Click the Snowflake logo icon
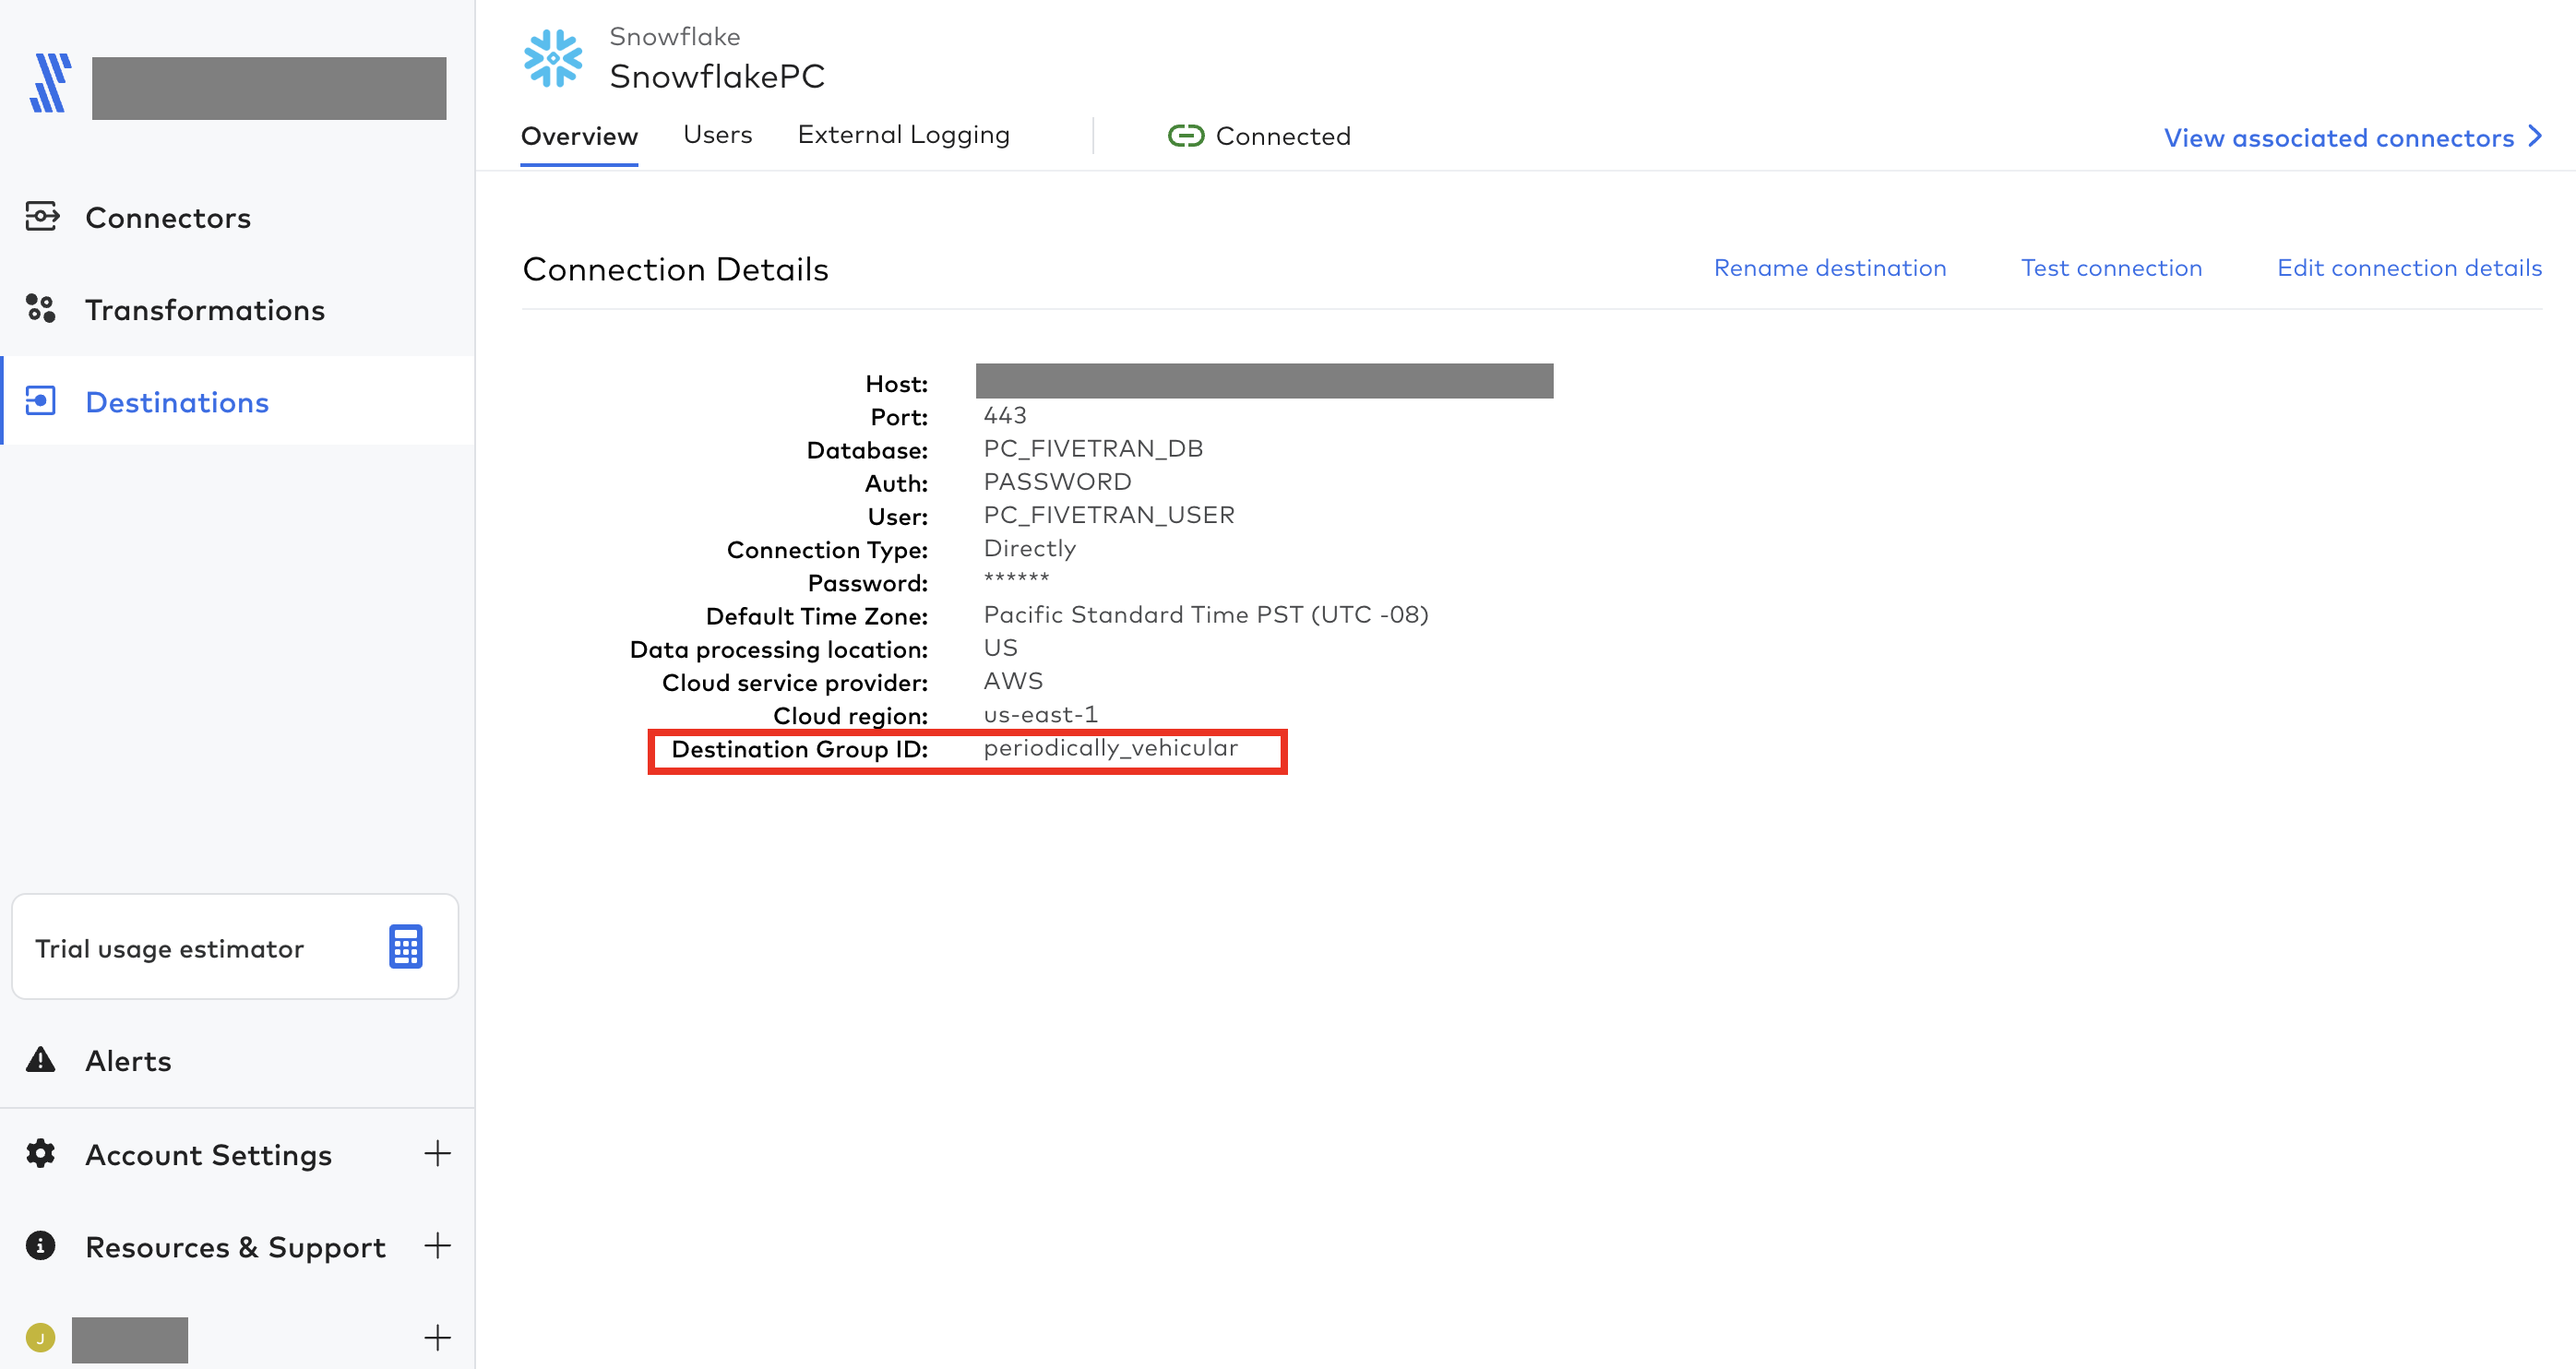This screenshot has width=2576, height=1369. [x=553, y=58]
